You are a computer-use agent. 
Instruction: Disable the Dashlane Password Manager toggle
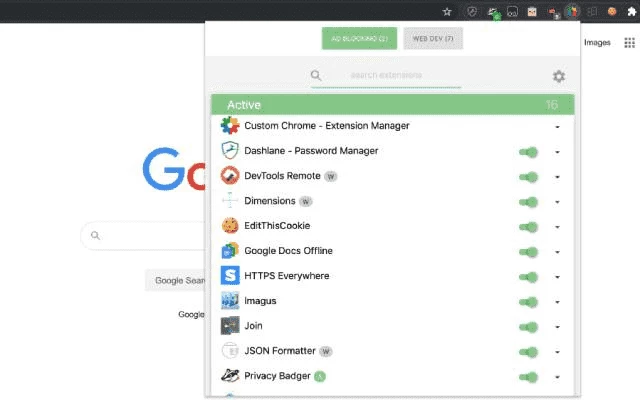tap(529, 152)
